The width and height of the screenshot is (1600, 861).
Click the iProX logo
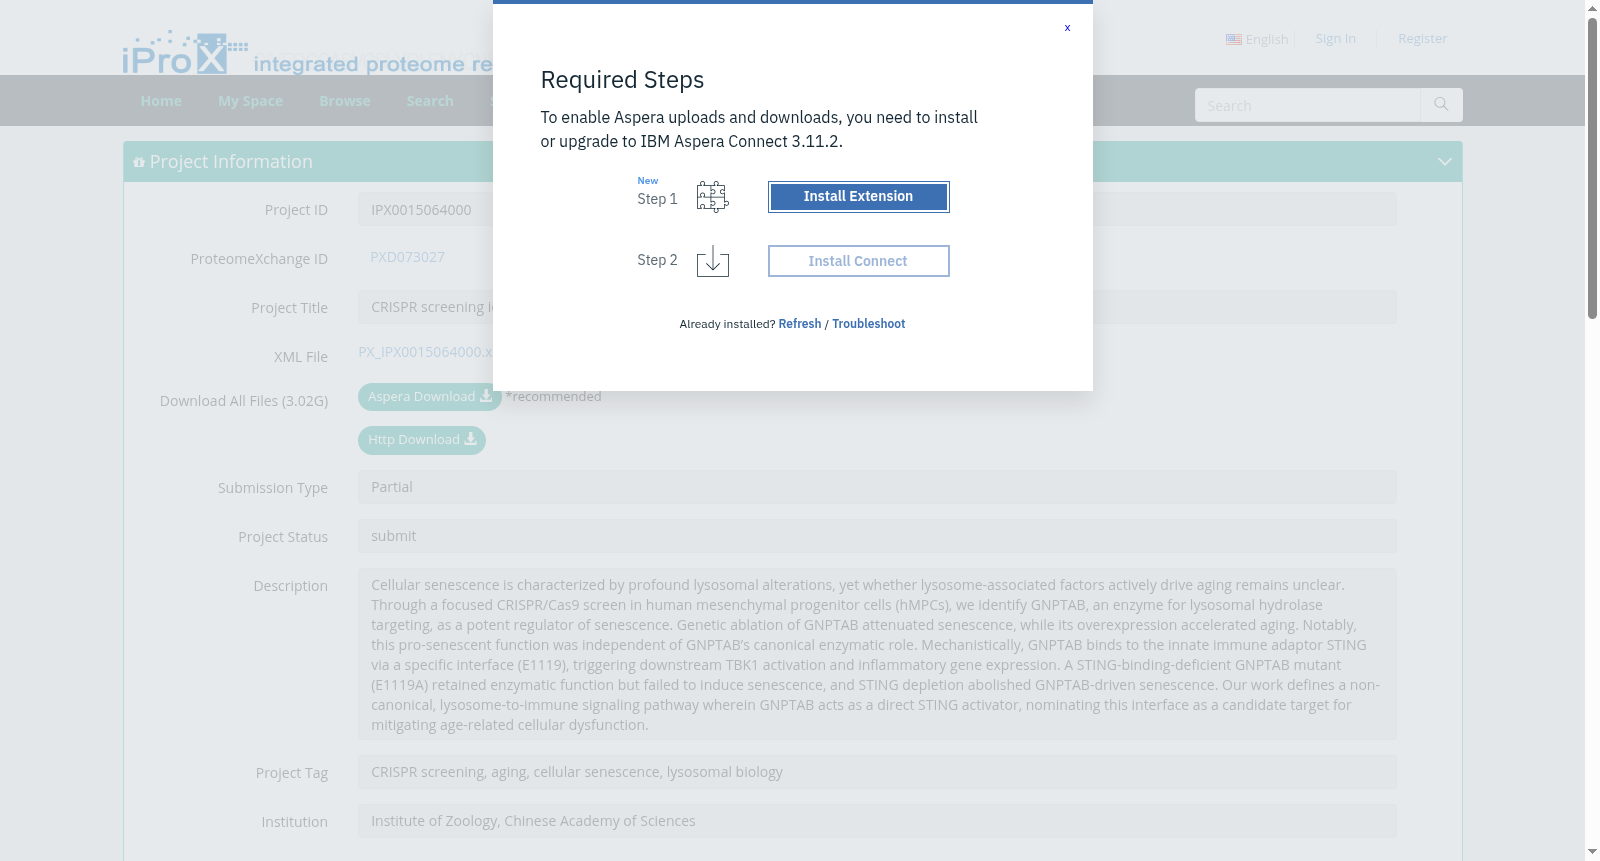point(185,52)
